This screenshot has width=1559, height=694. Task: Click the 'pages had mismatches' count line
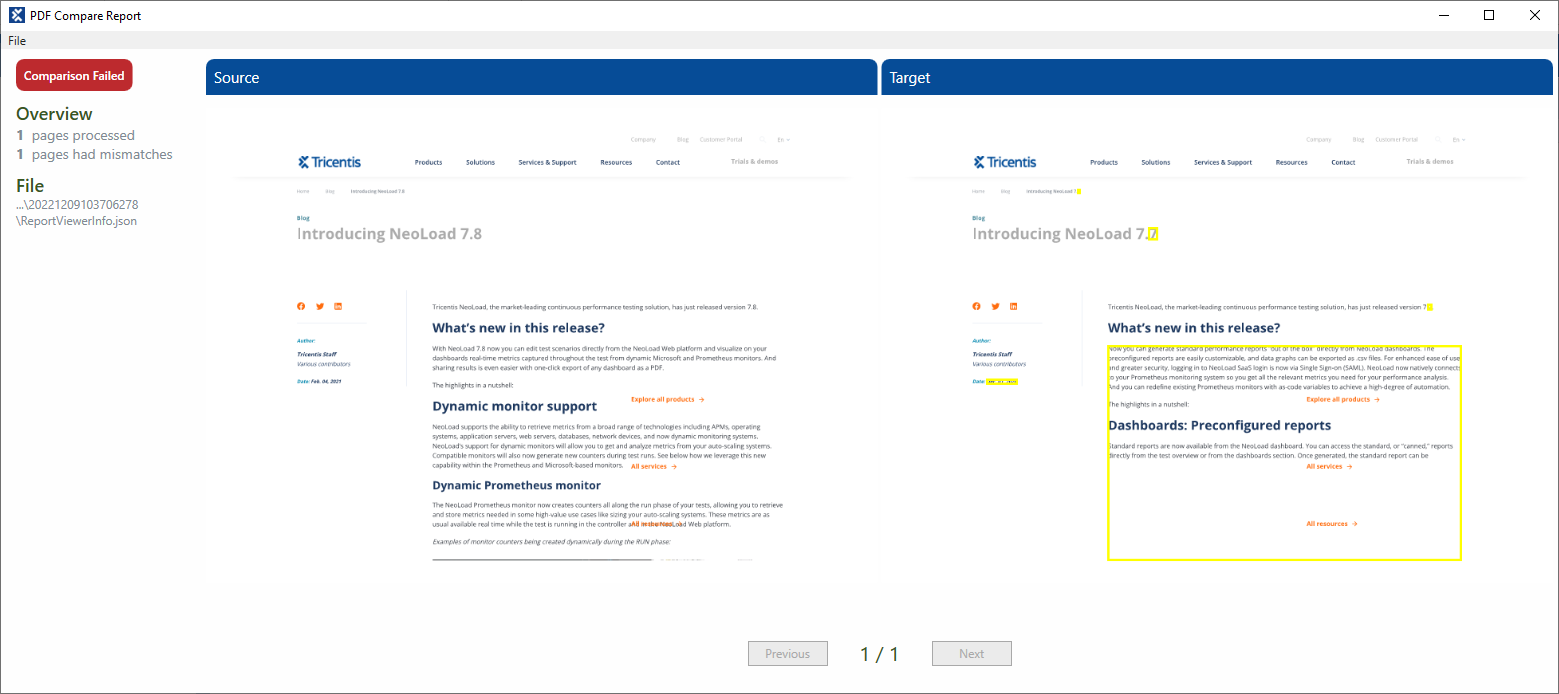(x=94, y=154)
